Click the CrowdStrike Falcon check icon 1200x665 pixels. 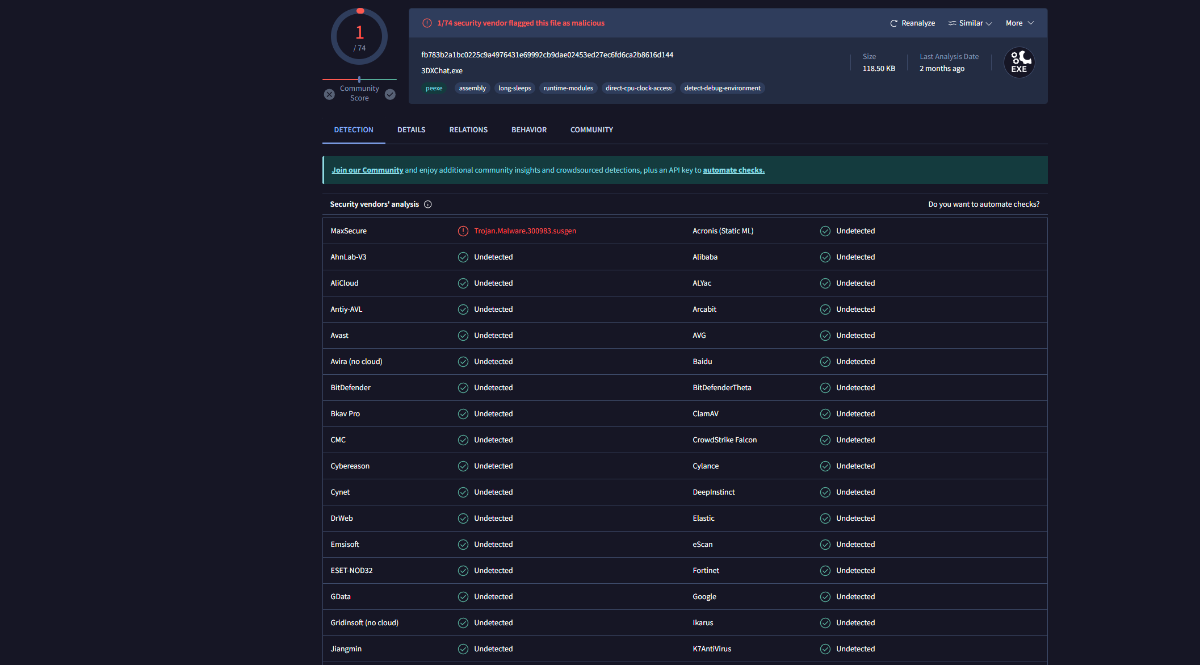click(825, 440)
